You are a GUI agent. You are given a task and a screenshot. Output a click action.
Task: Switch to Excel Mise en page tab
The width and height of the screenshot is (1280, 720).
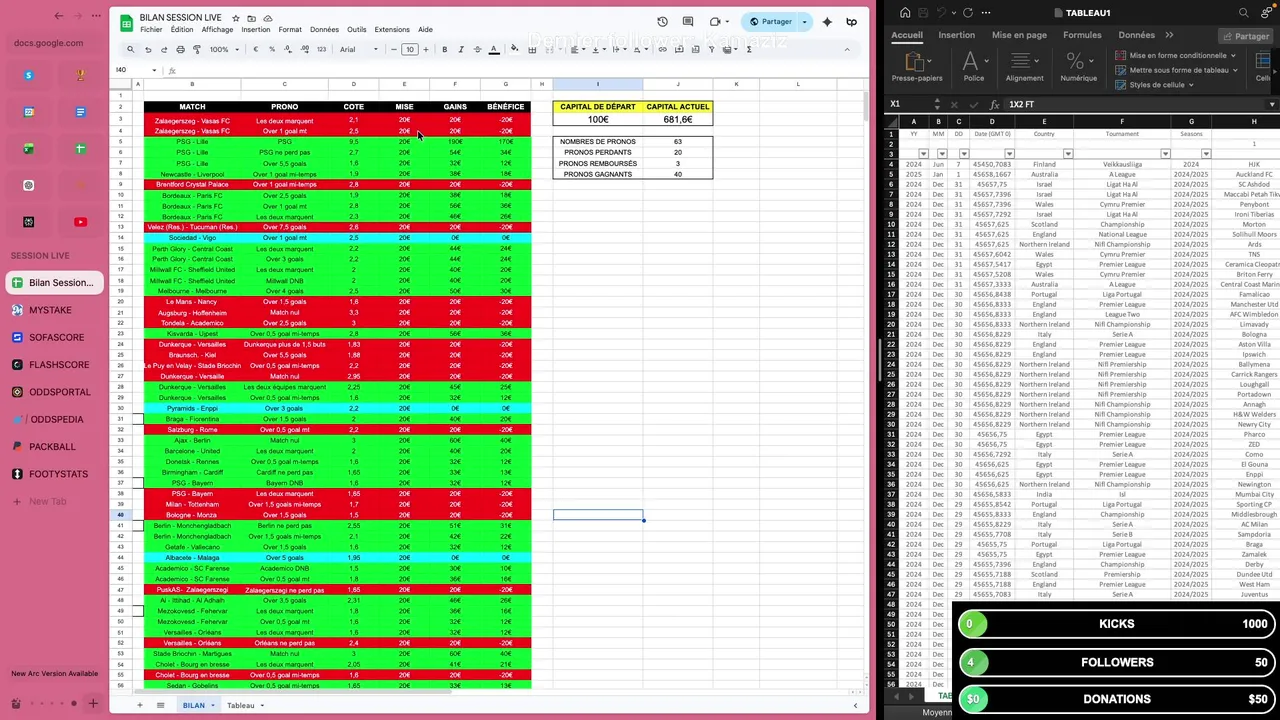pyautogui.click(x=1019, y=35)
